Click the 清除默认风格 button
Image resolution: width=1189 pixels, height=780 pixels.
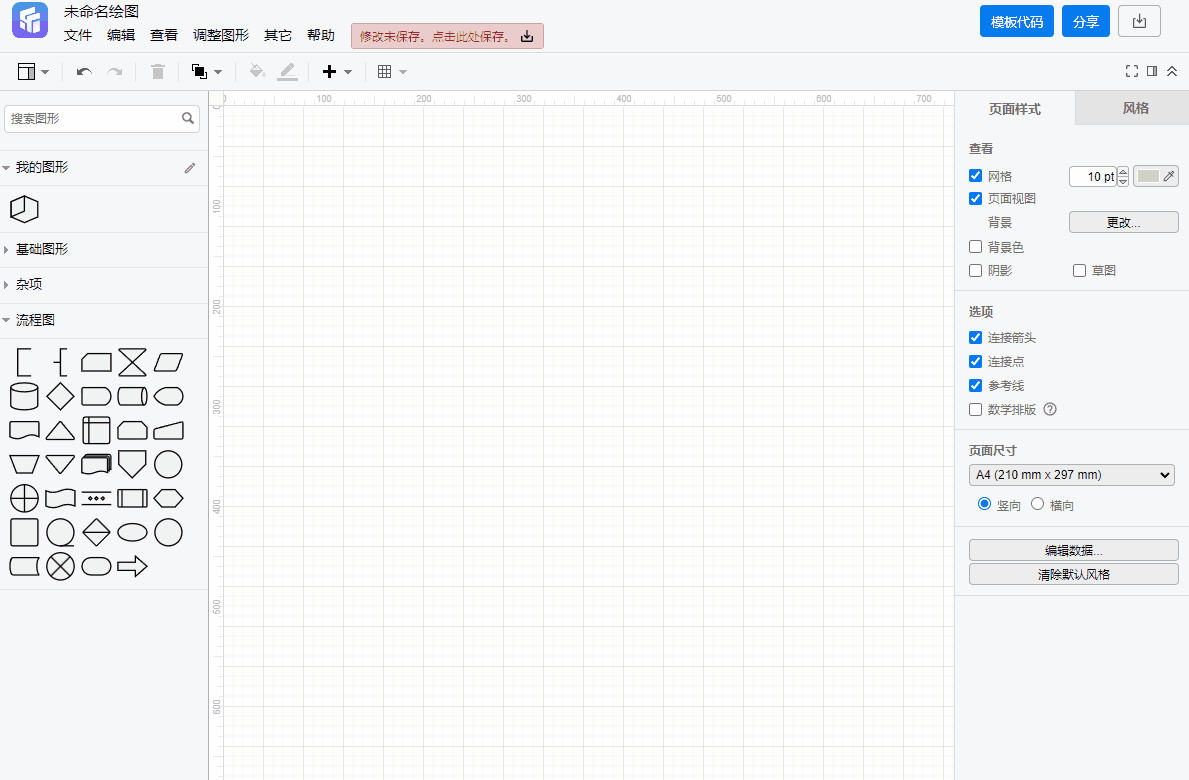click(x=1073, y=575)
